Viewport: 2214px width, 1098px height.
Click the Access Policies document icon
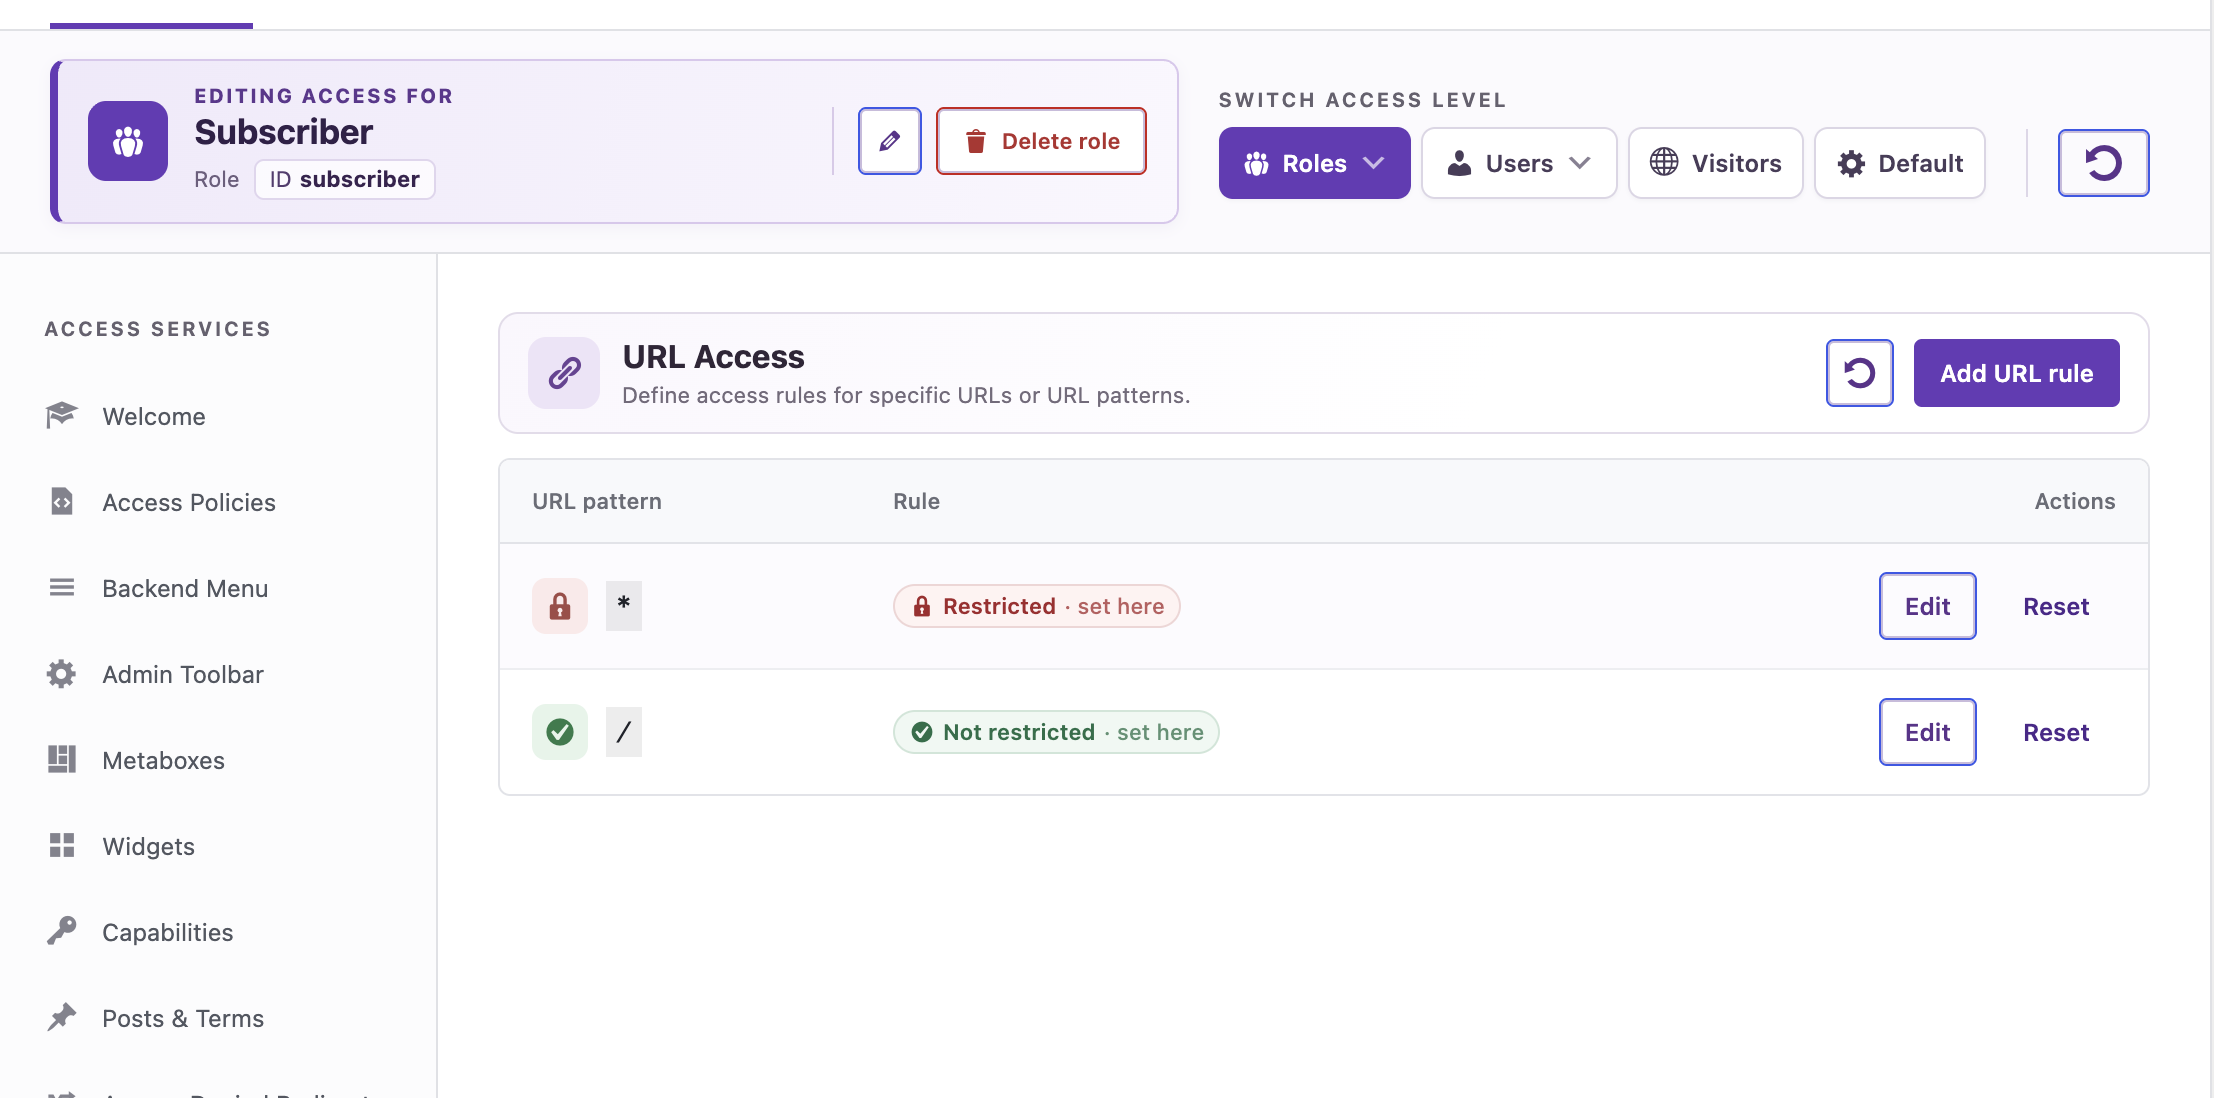(62, 501)
